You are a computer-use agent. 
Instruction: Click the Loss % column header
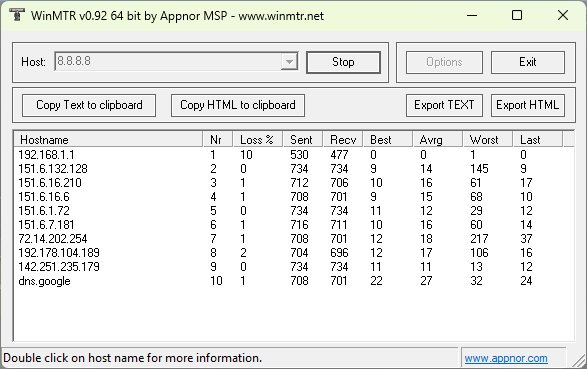(258, 140)
